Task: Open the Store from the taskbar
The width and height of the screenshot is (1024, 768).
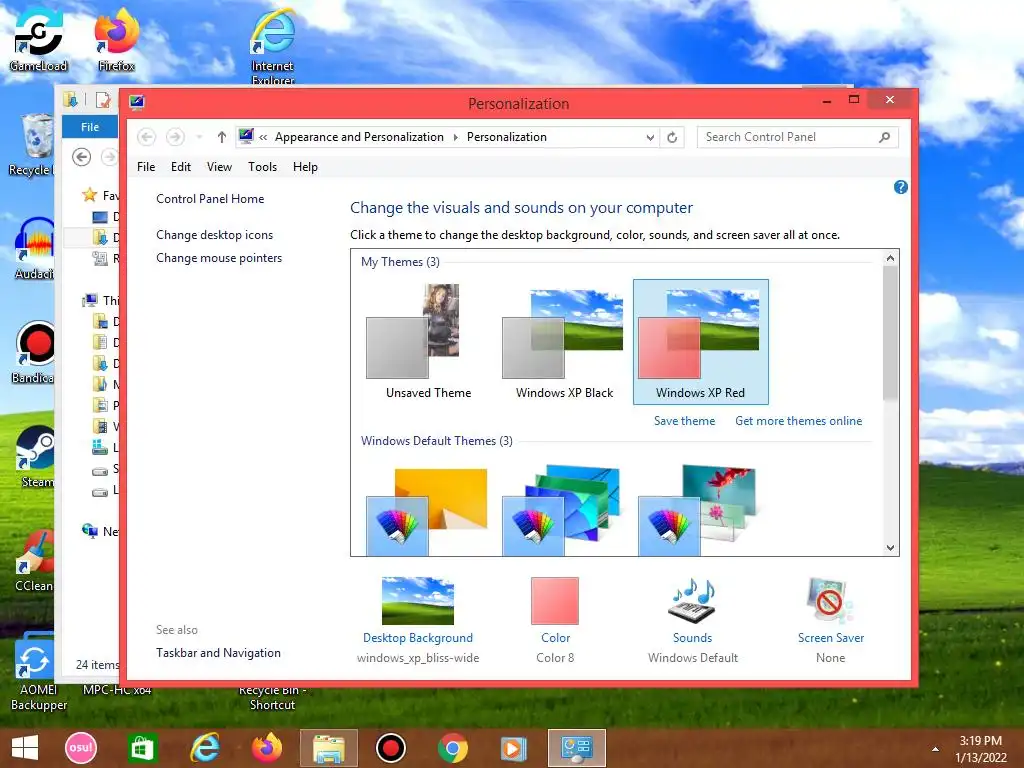Action: tap(142, 748)
